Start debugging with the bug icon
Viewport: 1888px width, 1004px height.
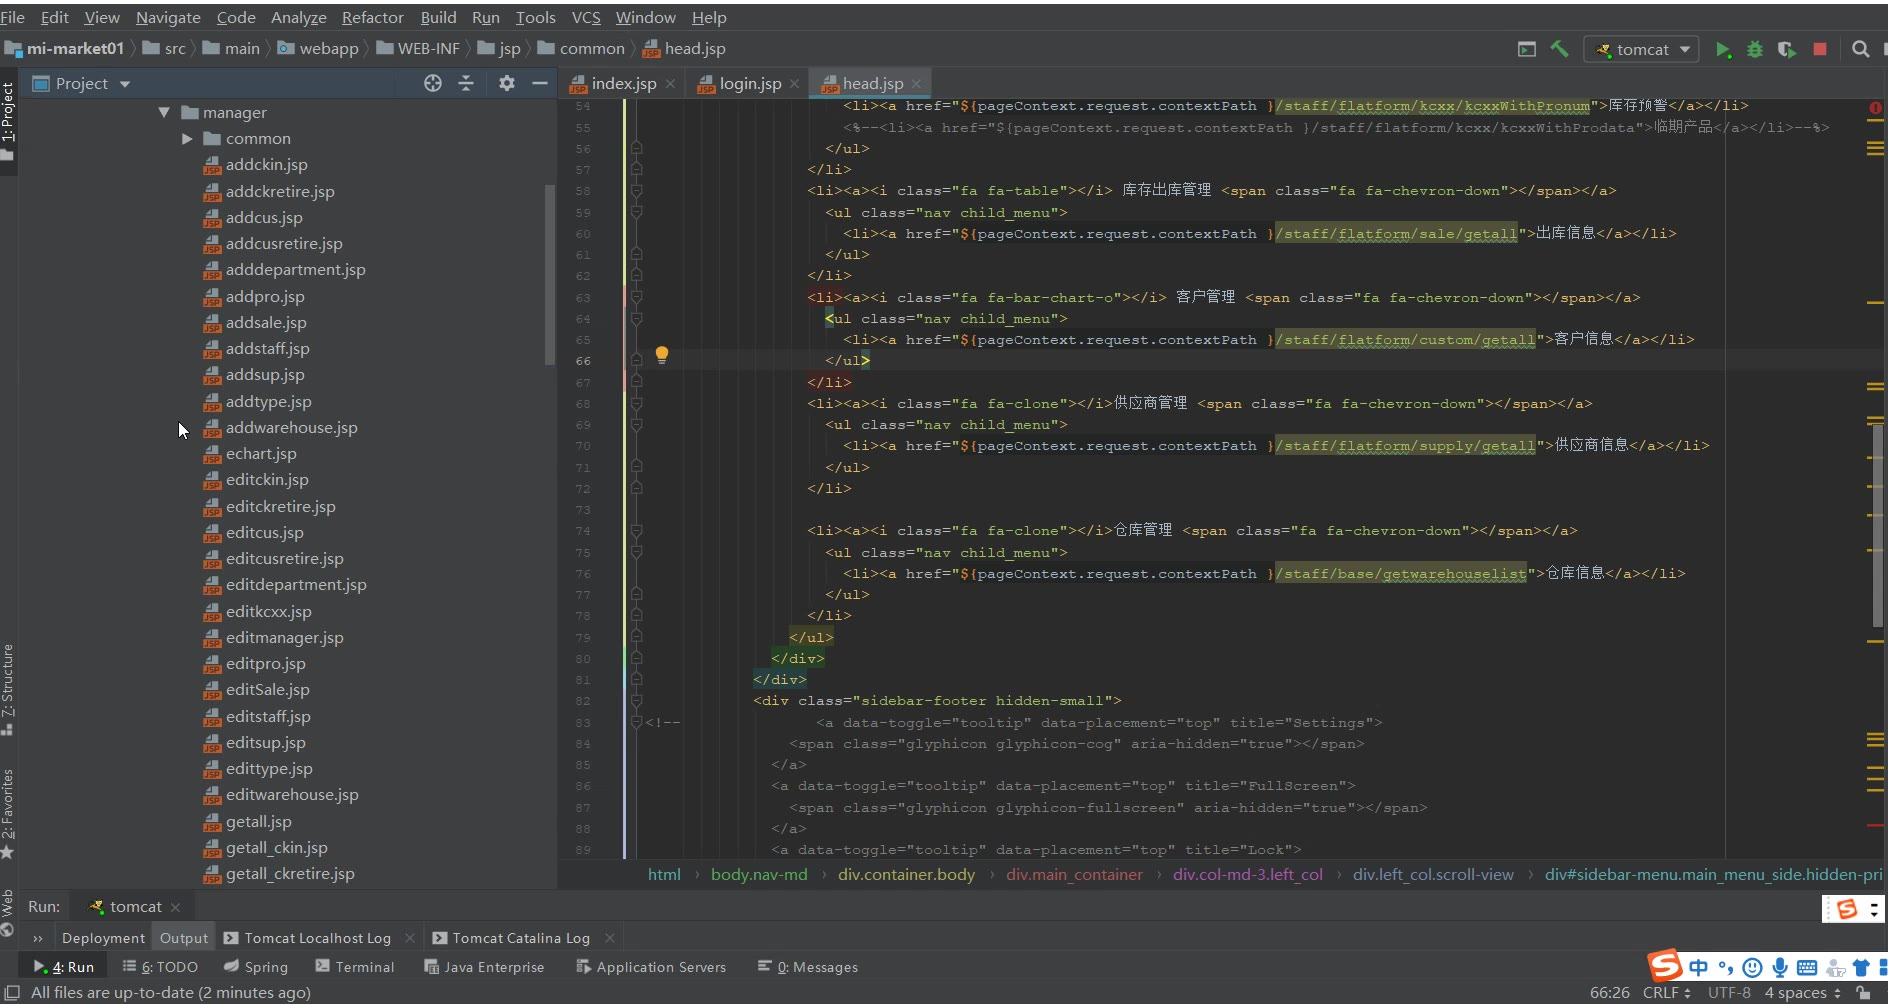point(1755,49)
